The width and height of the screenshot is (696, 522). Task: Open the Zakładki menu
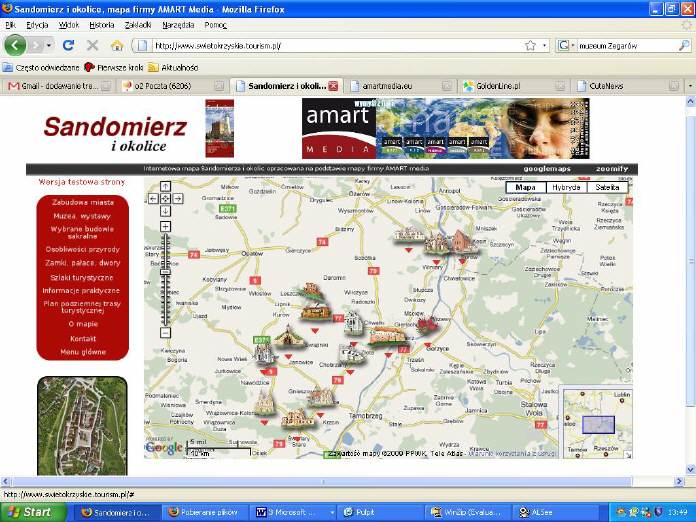click(138, 25)
